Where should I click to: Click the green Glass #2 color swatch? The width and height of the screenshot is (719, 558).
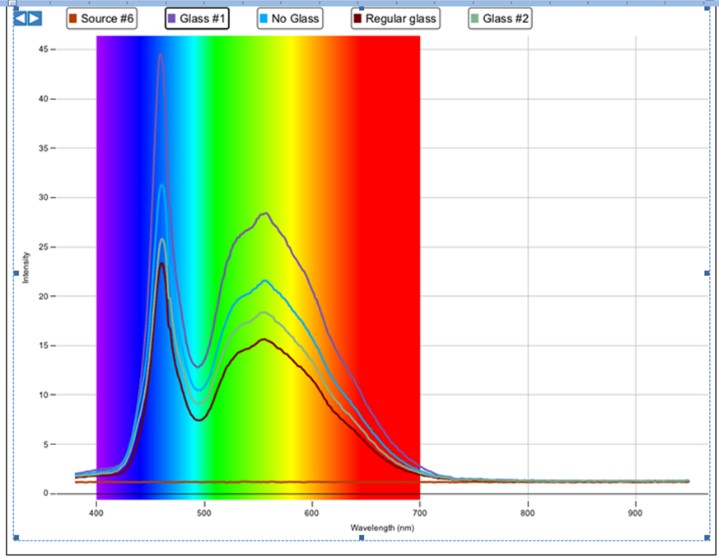(x=475, y=19)
